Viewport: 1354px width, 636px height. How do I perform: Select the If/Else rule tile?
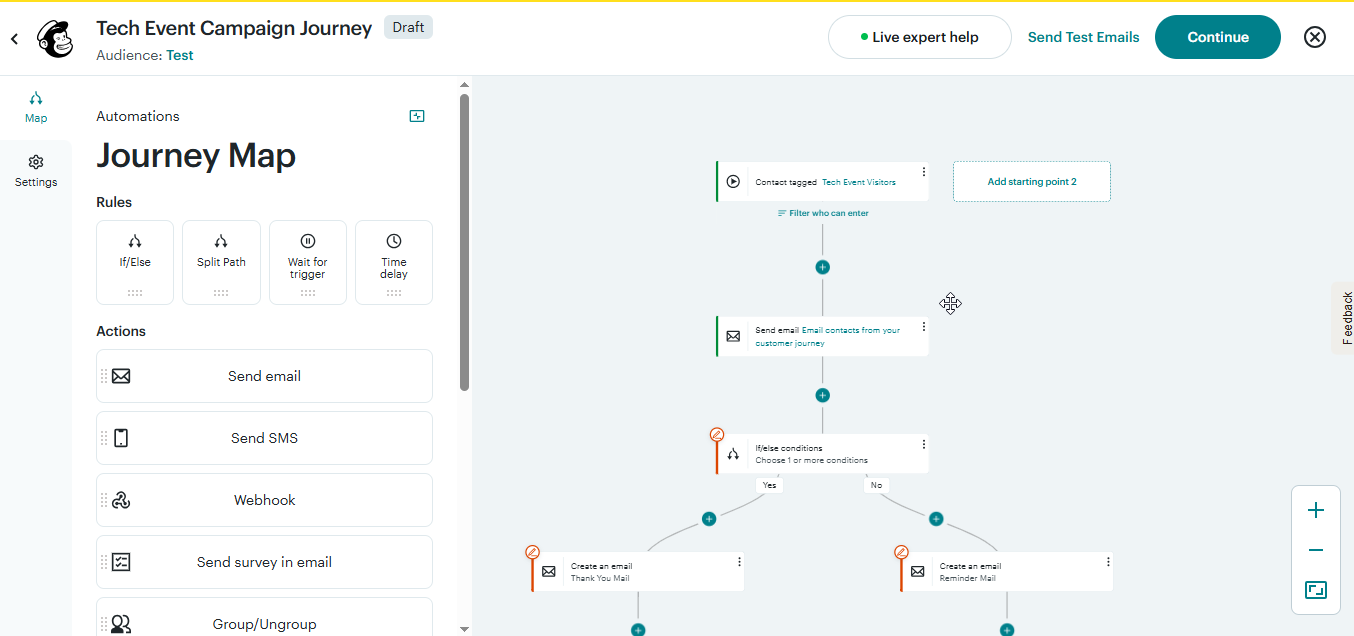click(x=134, y=262)
